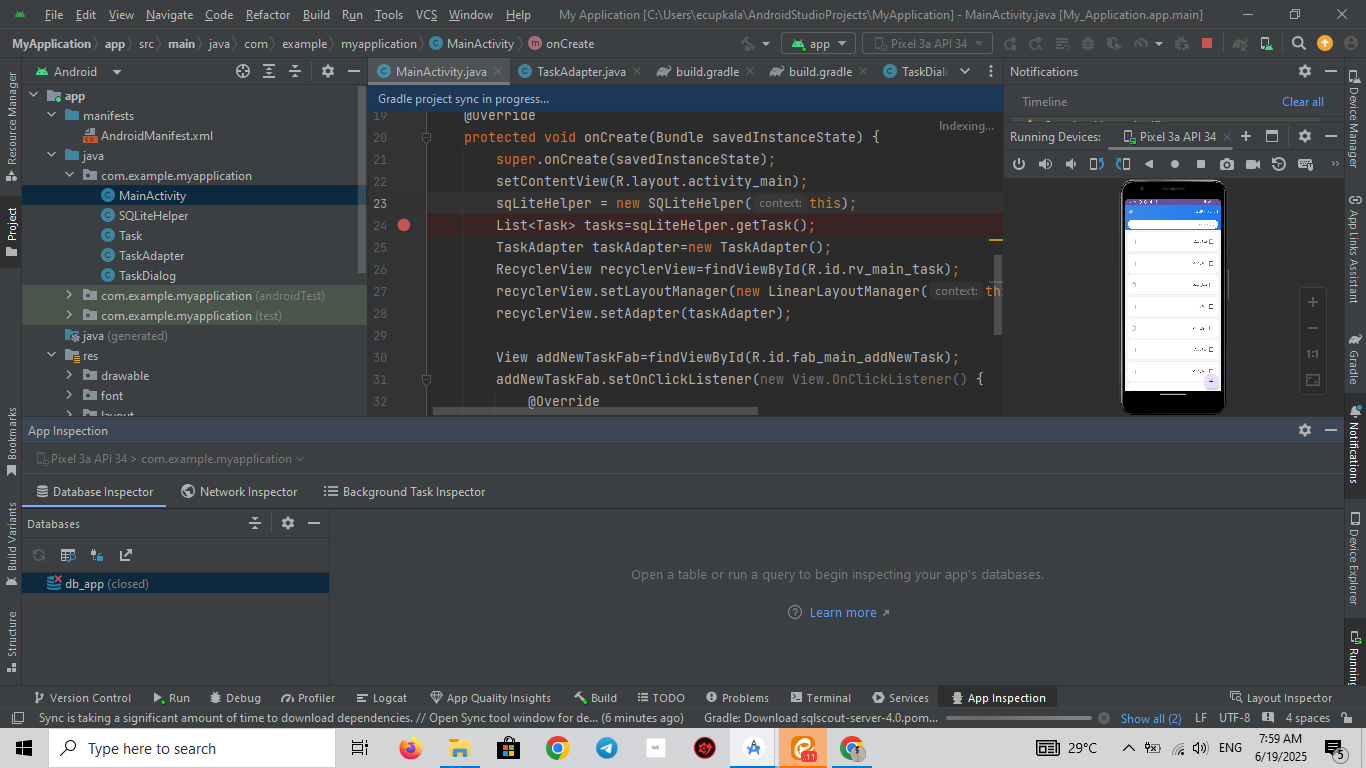Screen dimensions: 1366x768
Task: Click Learn more link
Action: click(842, 613)
